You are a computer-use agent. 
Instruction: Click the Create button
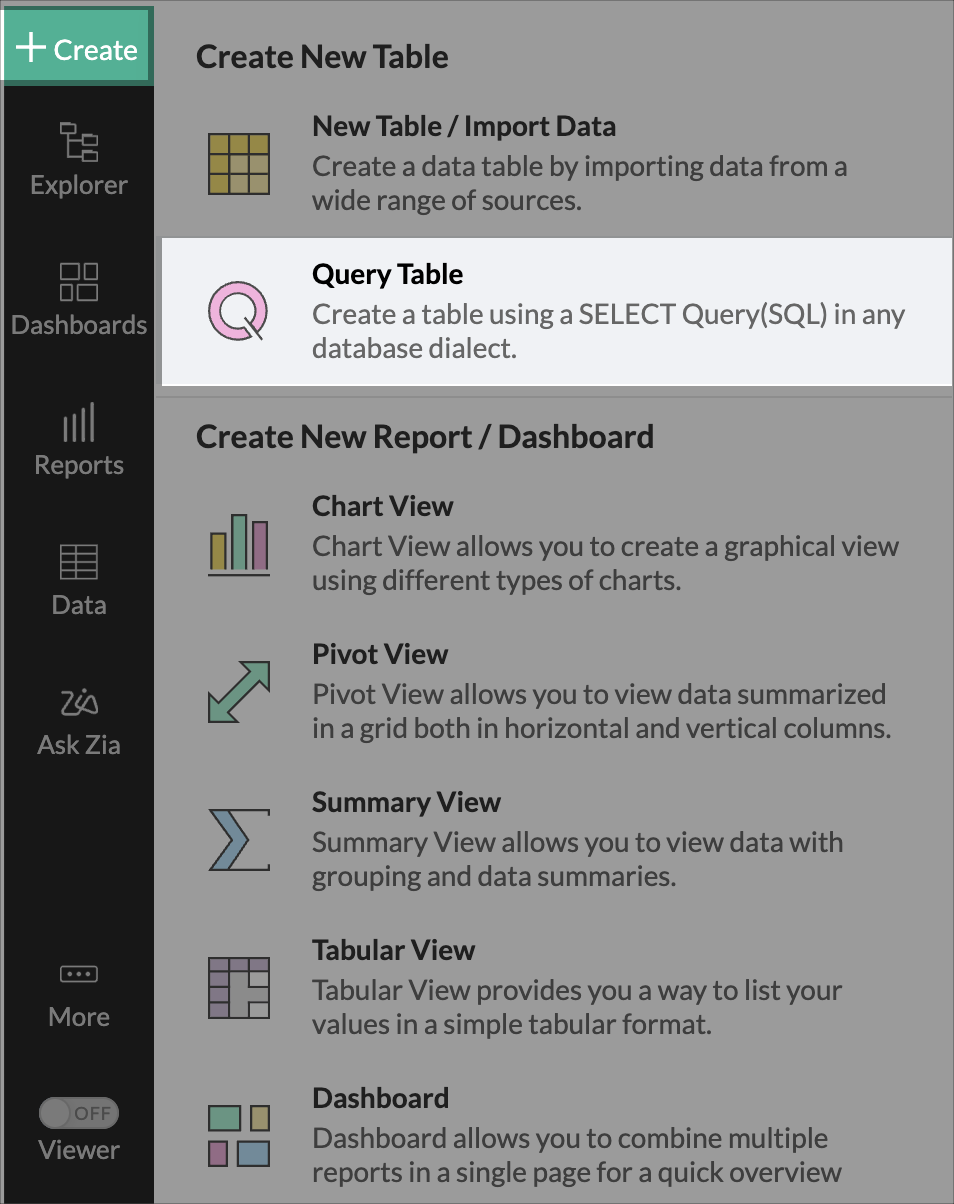pyautogui.click(x=78, y=48)
